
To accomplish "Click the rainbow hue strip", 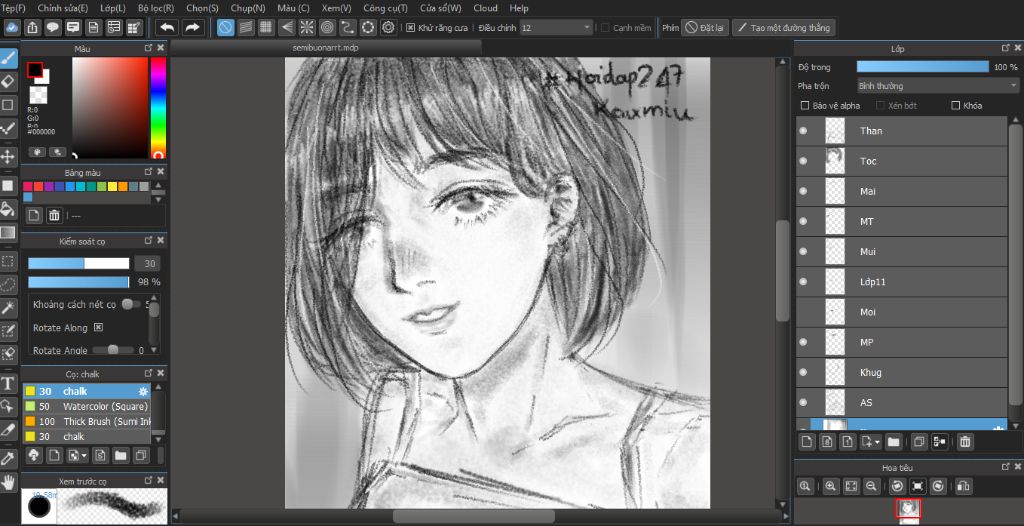I will tap(158, 108).
